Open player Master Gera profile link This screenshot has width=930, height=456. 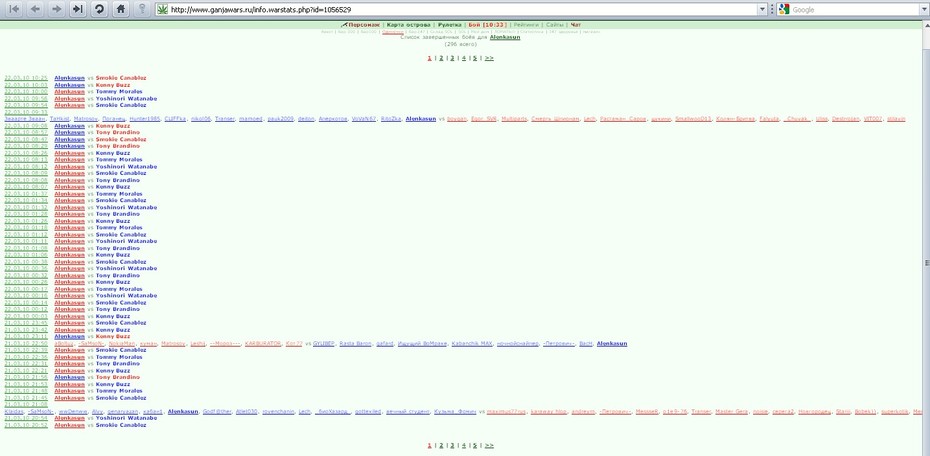pos(732,412)
